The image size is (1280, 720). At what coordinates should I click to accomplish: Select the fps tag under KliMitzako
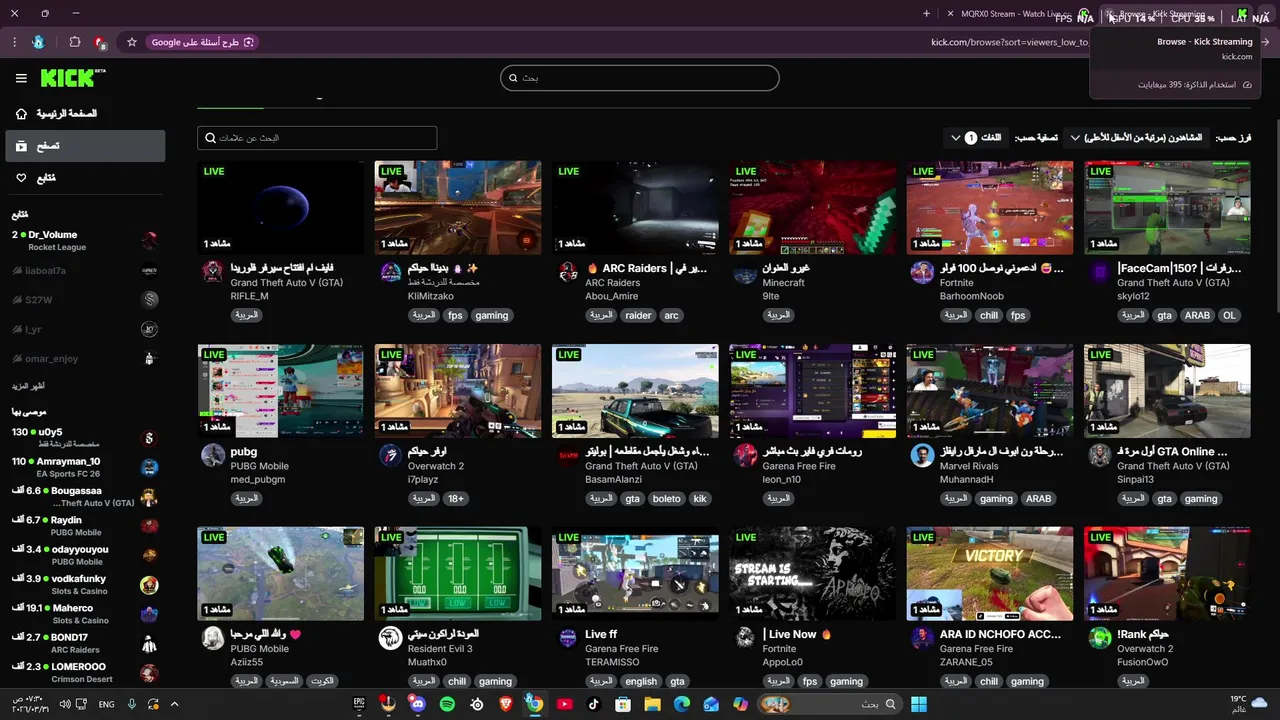pos(455,315)
